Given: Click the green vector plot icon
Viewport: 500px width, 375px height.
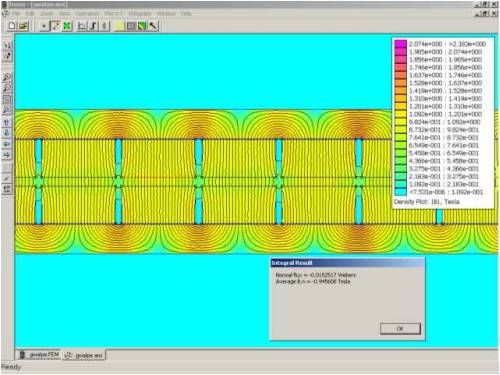Looking at the screenshot, I should click(142, 26).
